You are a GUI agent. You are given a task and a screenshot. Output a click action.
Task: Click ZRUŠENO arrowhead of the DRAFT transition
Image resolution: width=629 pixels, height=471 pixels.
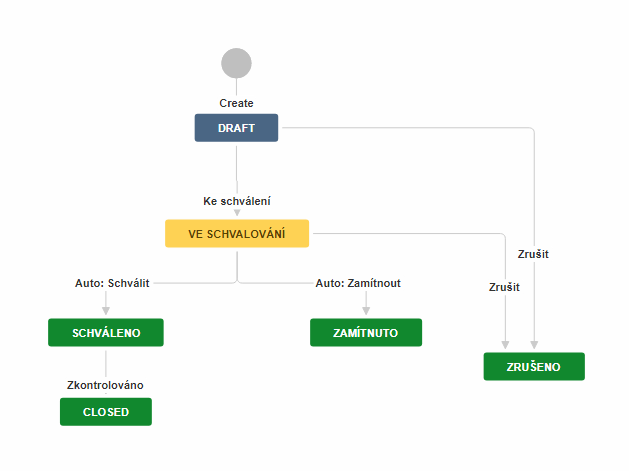535,345
